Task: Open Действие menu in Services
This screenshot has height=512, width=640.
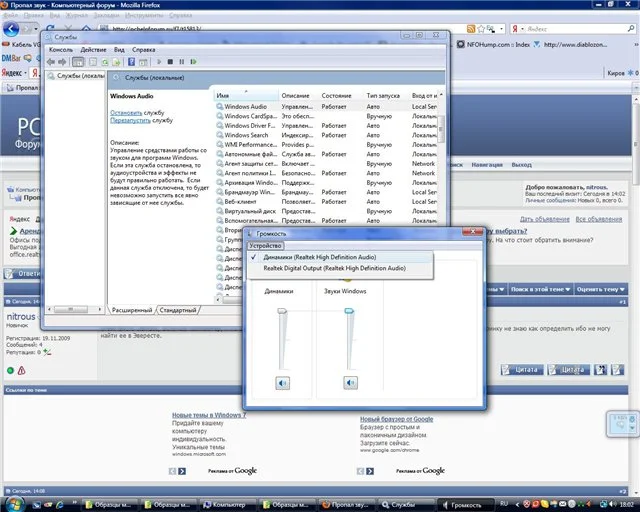Action: coord(93,49)
